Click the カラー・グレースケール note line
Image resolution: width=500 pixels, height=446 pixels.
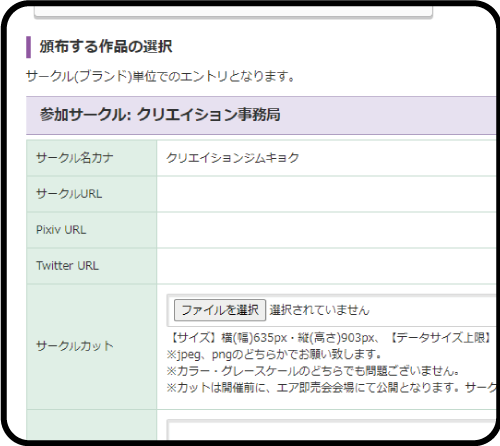click(313, 371)
